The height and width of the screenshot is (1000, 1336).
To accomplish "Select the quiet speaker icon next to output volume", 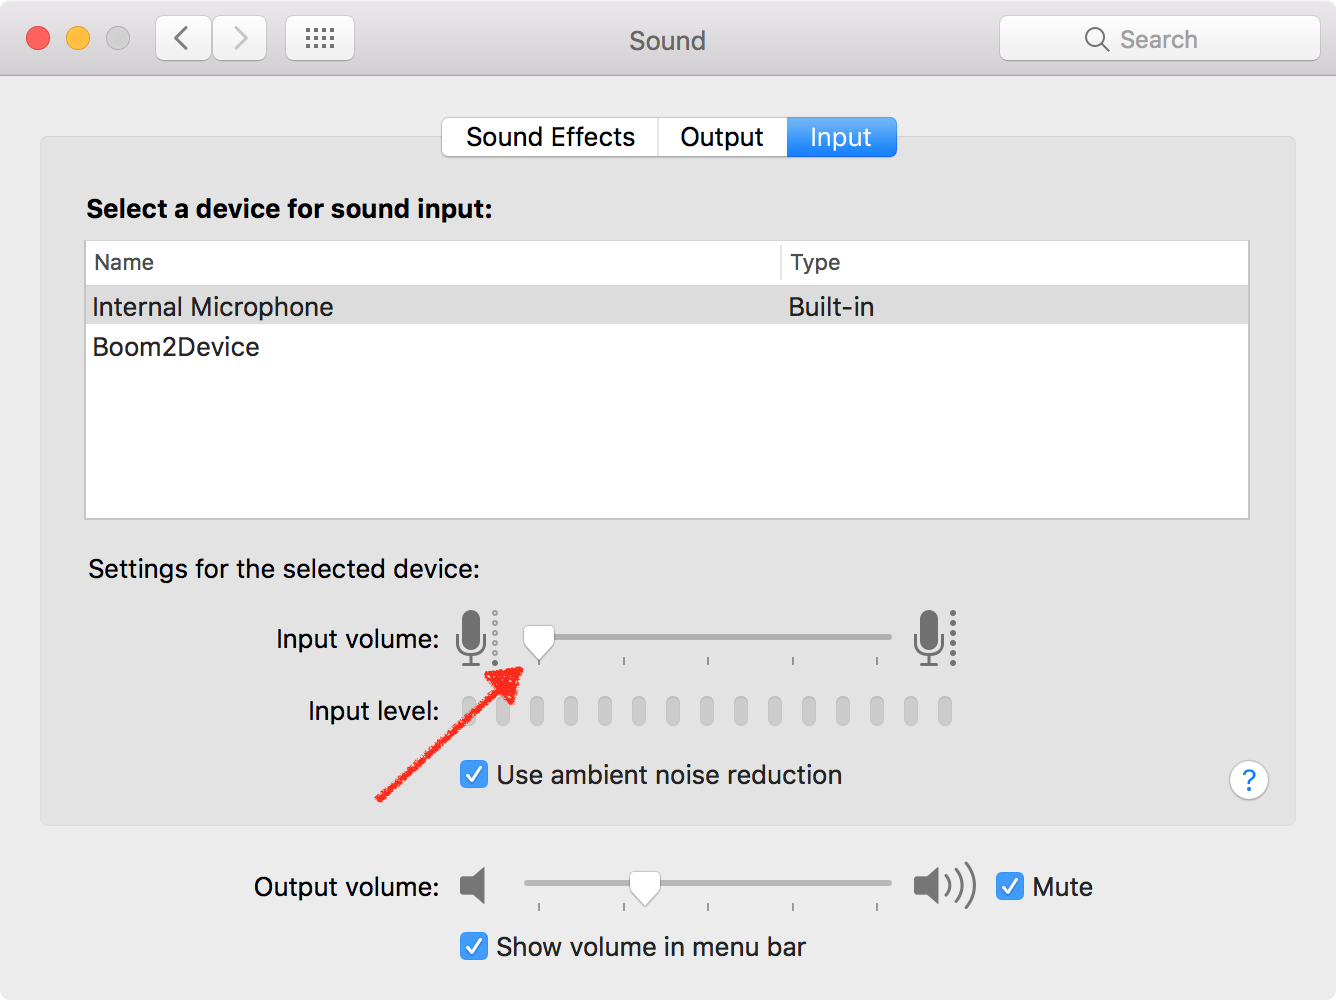I will click(472, 885).
